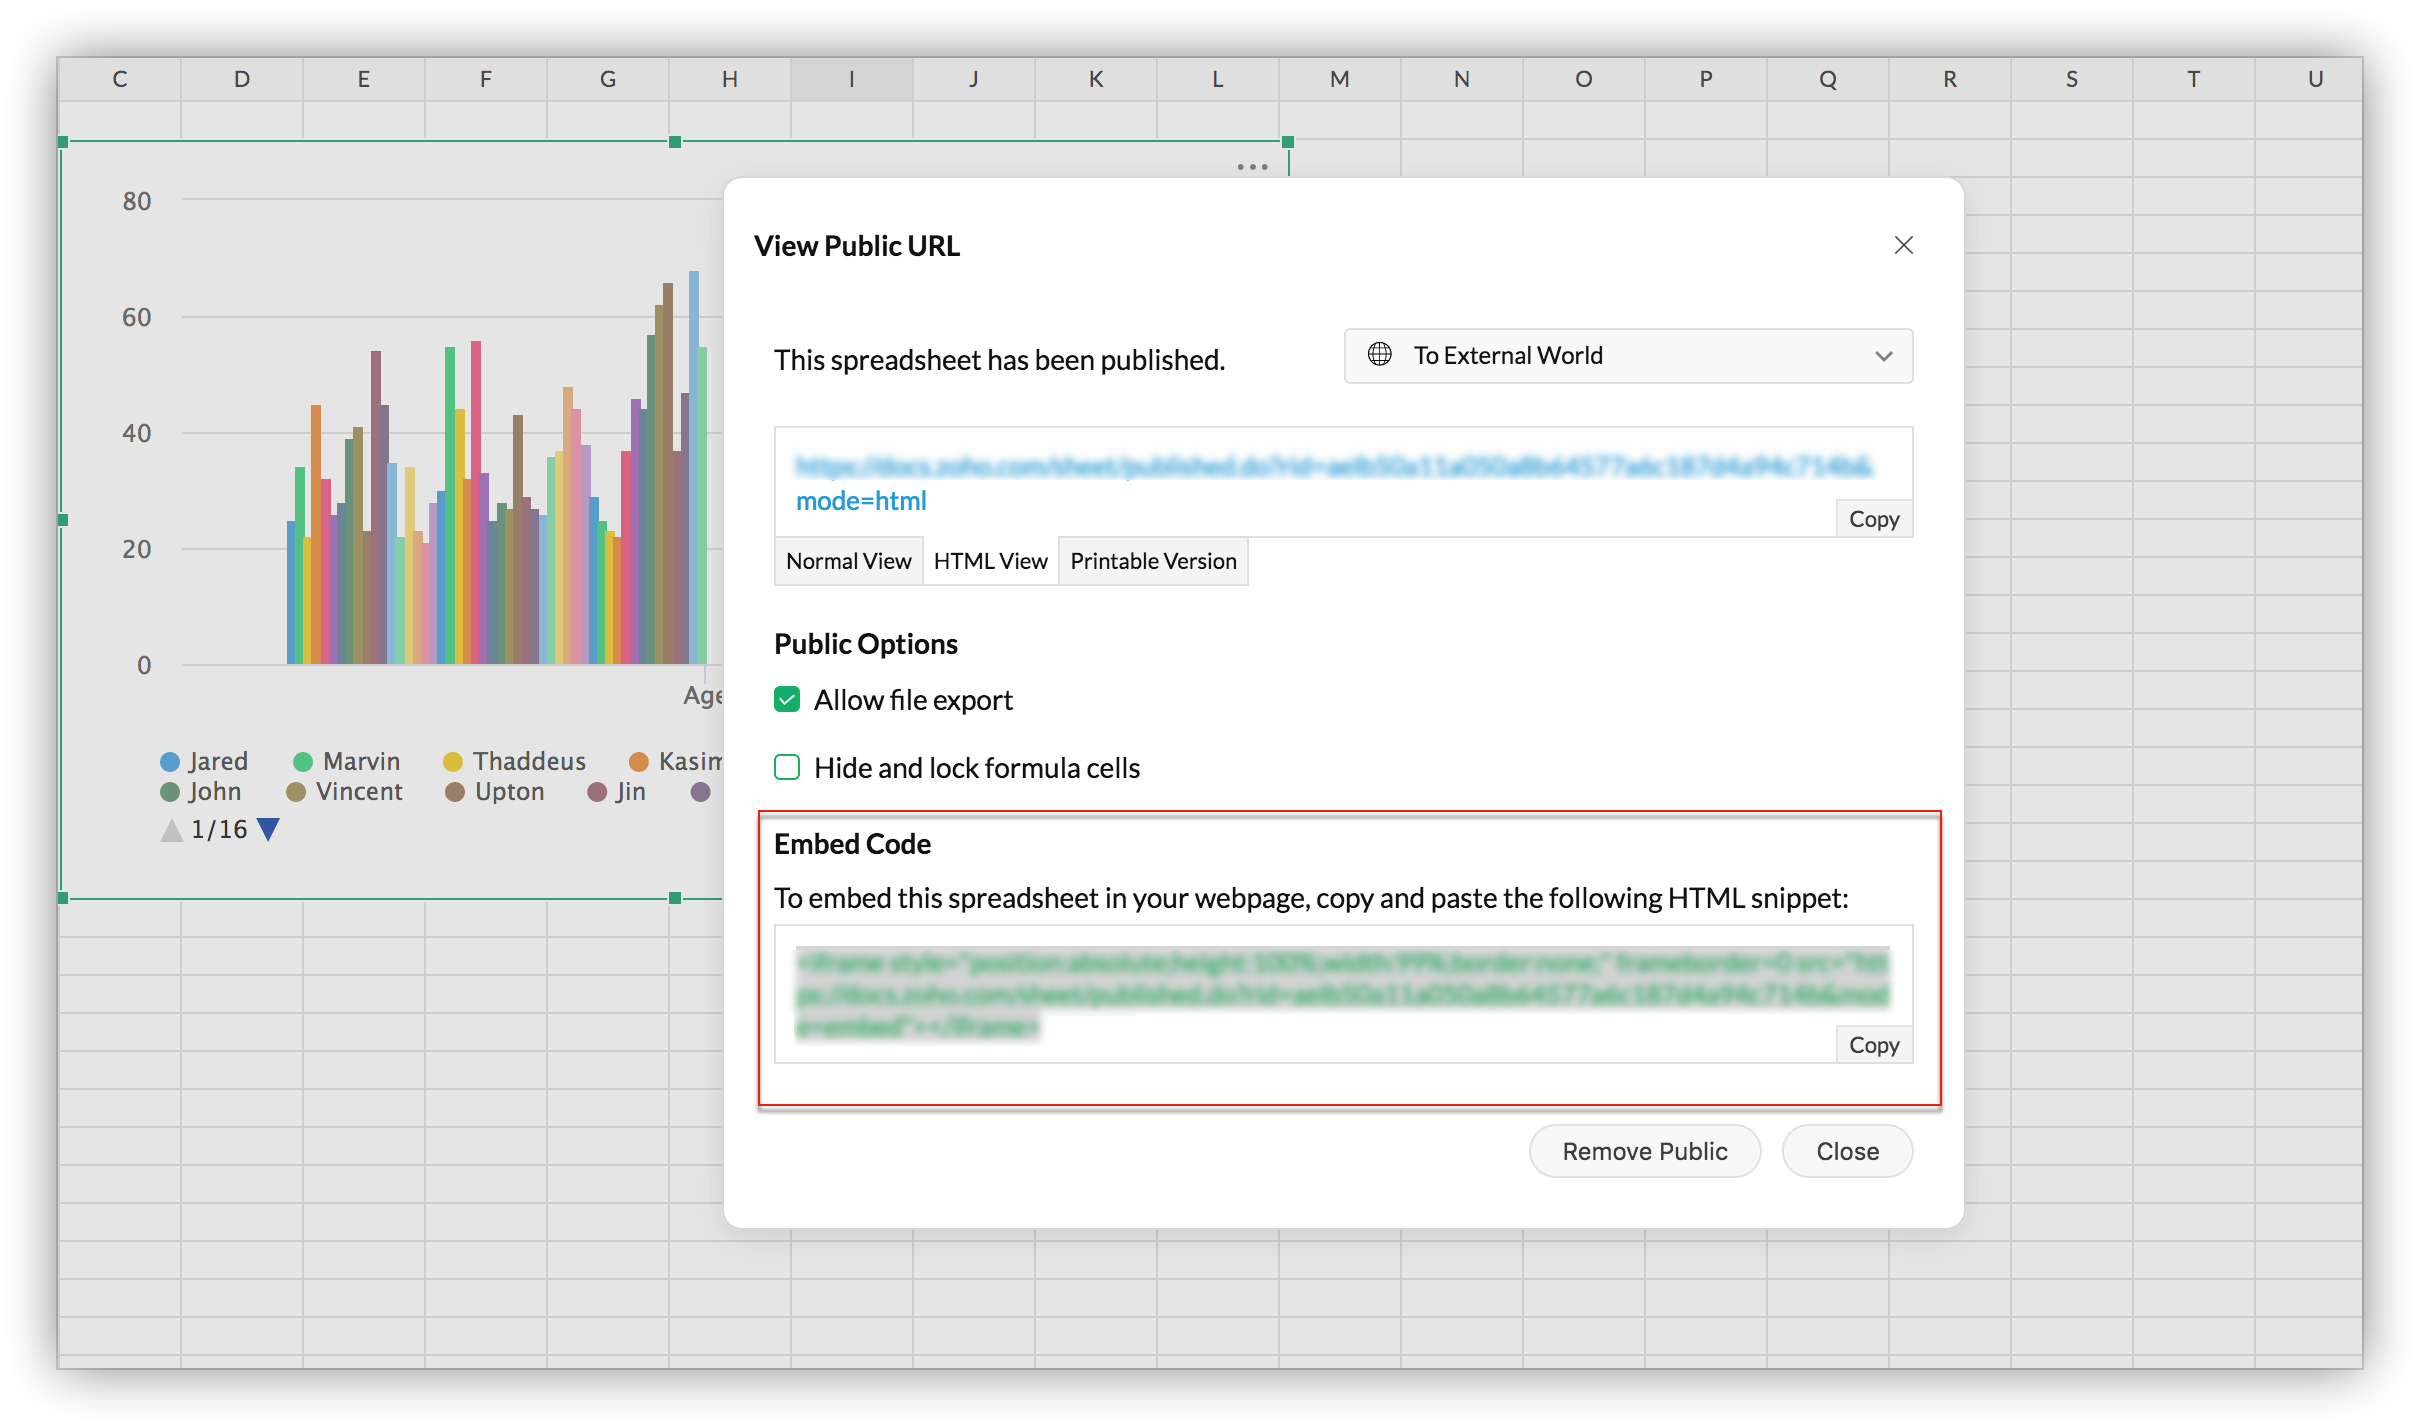2420x1426 pixels.
Task: Switch to HTML View tab
Action: coord(989,560)
